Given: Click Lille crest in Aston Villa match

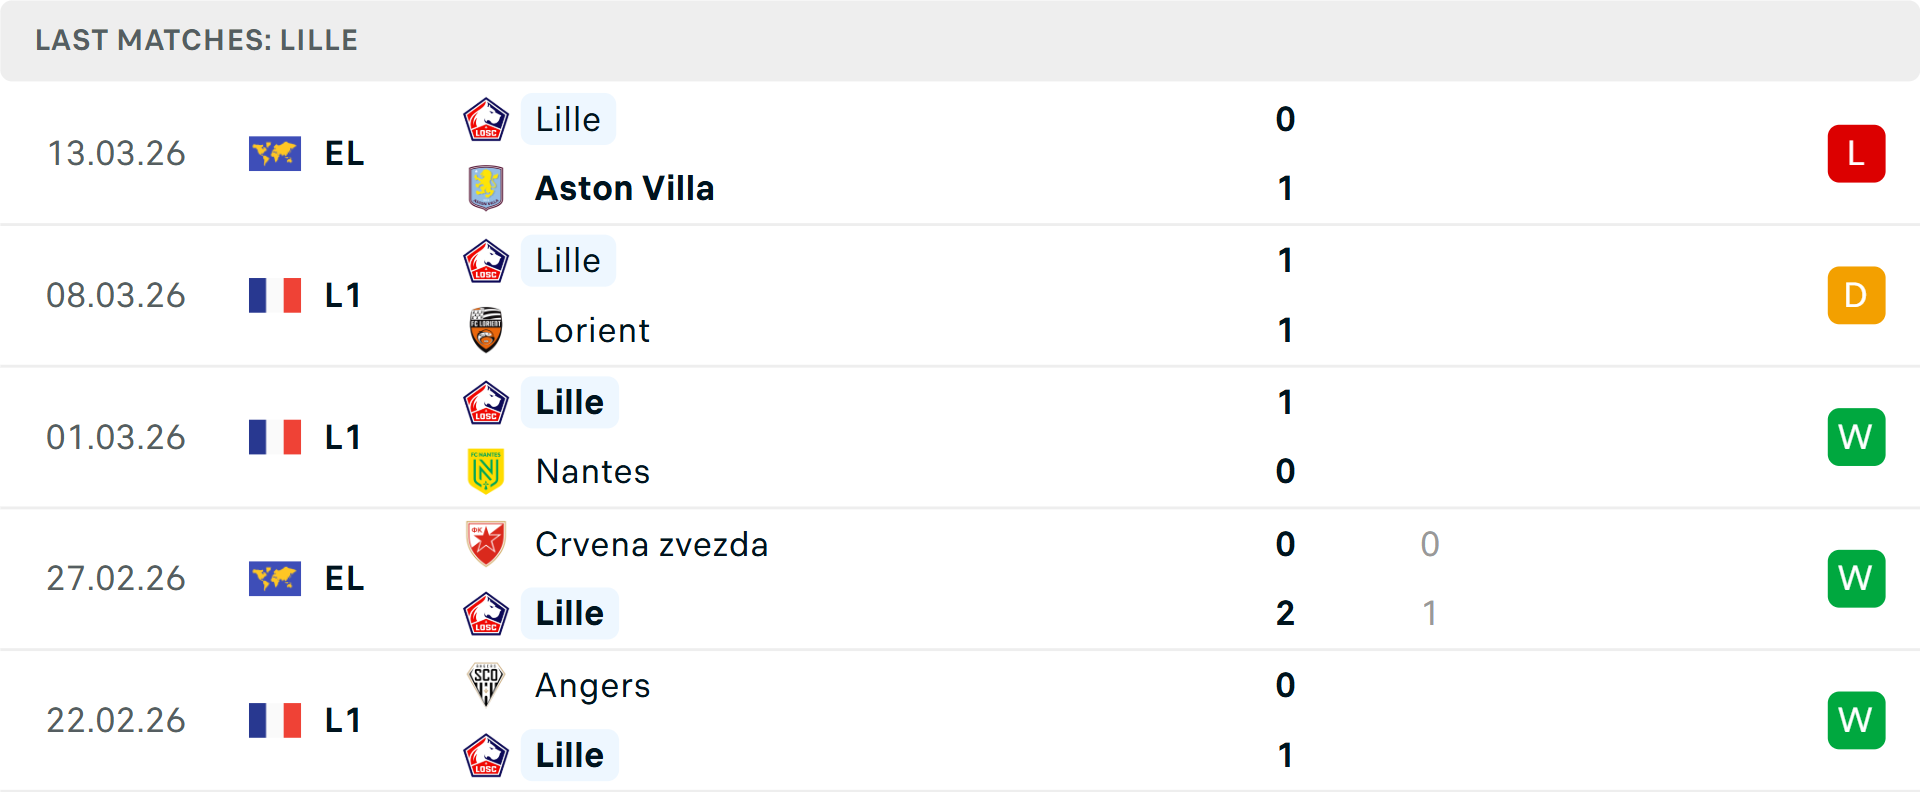Looking at the screenshot, I should pos(486,120).
